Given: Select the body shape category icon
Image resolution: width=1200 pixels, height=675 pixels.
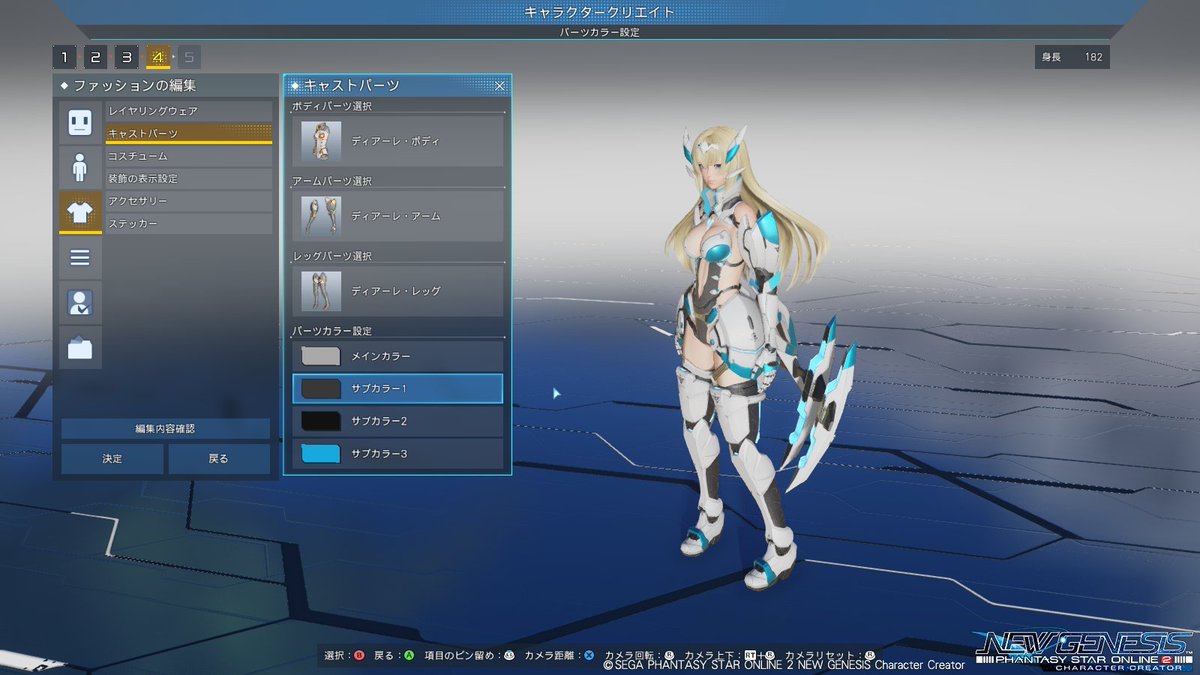Looking at the screenshot, I should 80,167.
